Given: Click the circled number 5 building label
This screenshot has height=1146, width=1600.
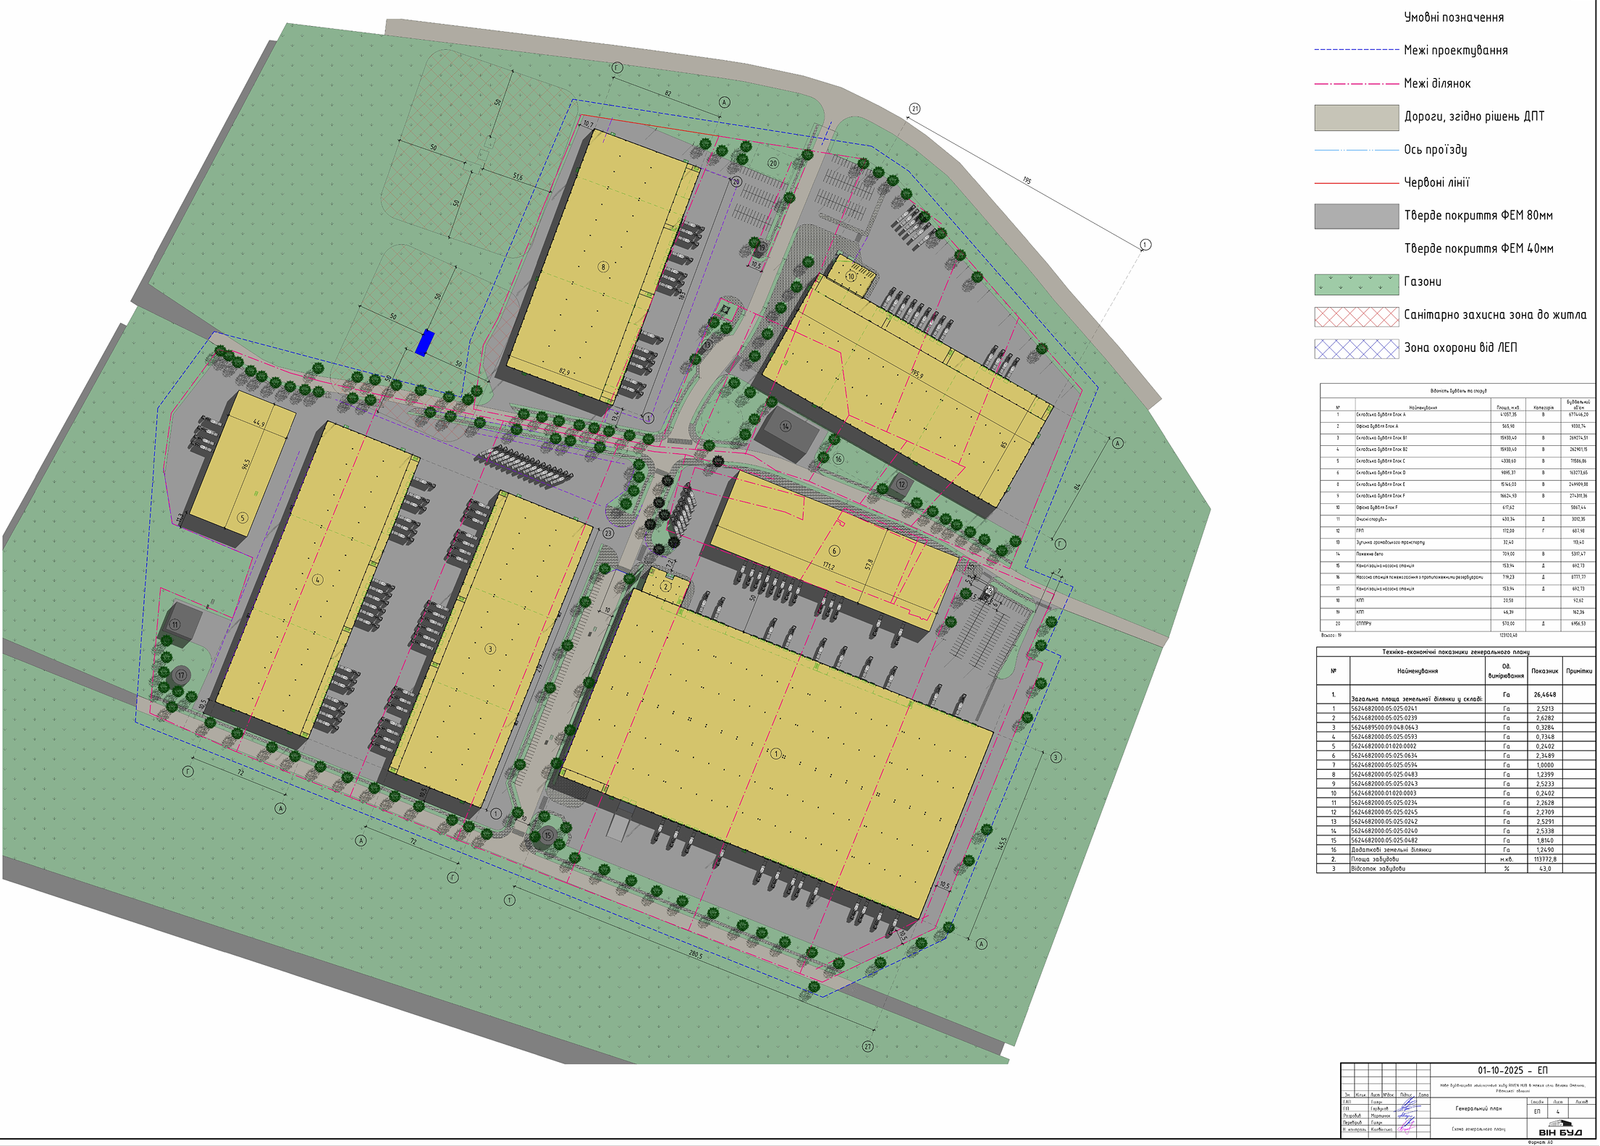Looking at the screenshot, I should point(243,518).
